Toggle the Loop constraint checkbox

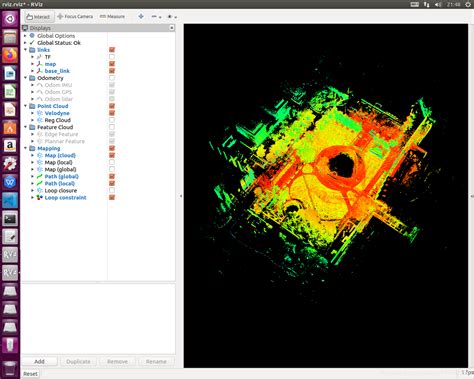tap(112, 197)
